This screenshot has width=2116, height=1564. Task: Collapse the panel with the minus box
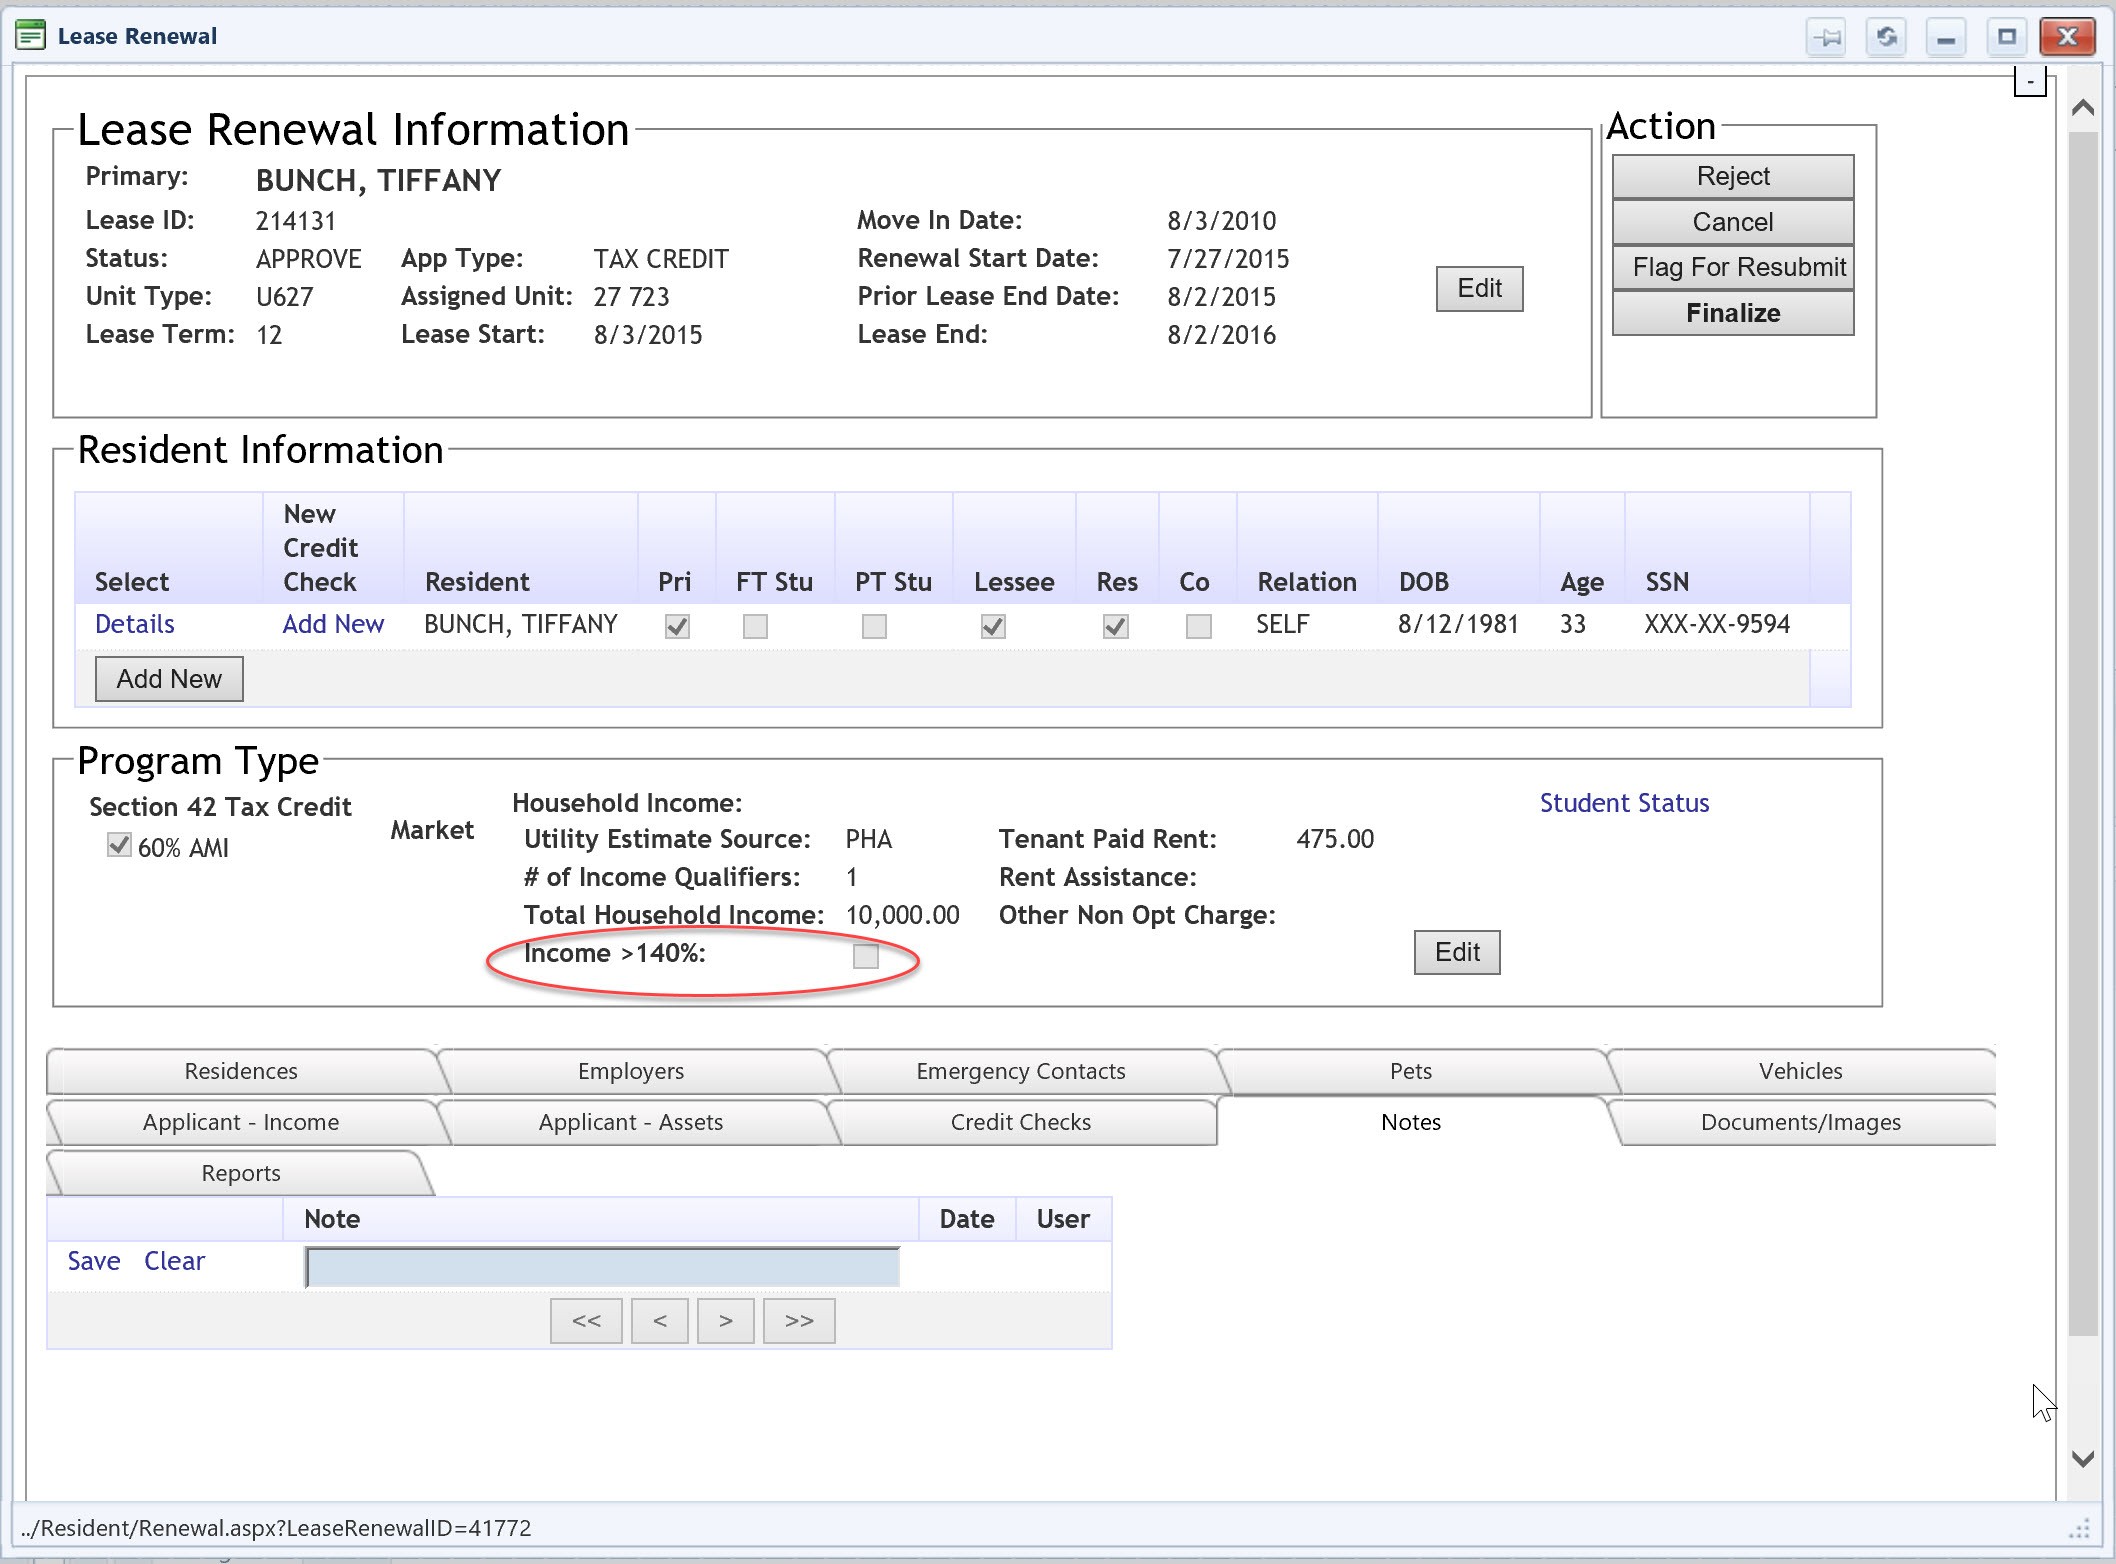coord(2029,82)
